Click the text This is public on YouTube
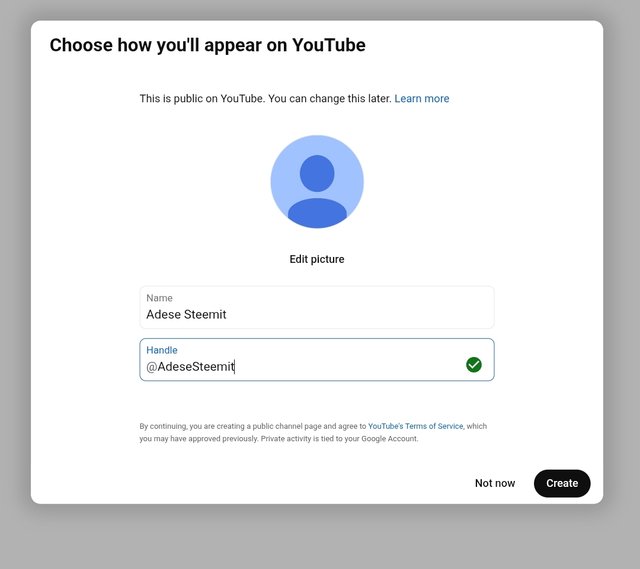Viewport: 640px width, 569px height. [202, 98]
